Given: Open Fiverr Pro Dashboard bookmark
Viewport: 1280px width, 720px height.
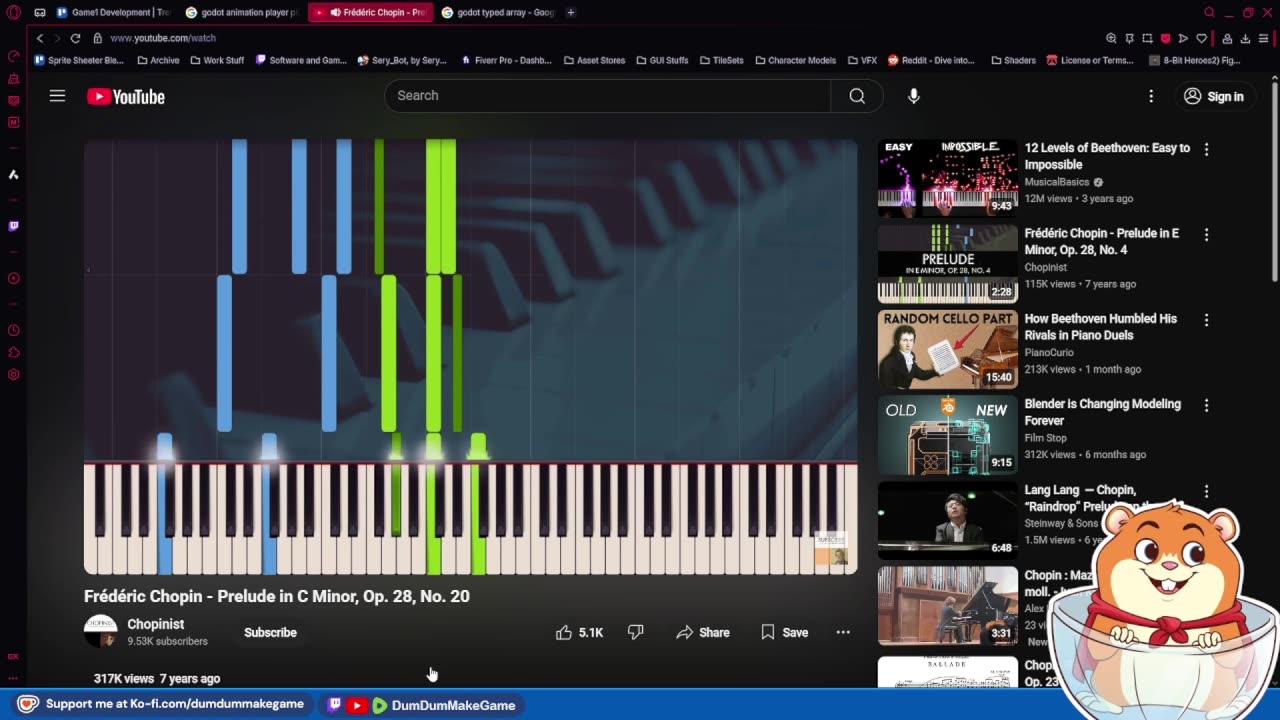Looking at the screenshot, I should (506, 60).
